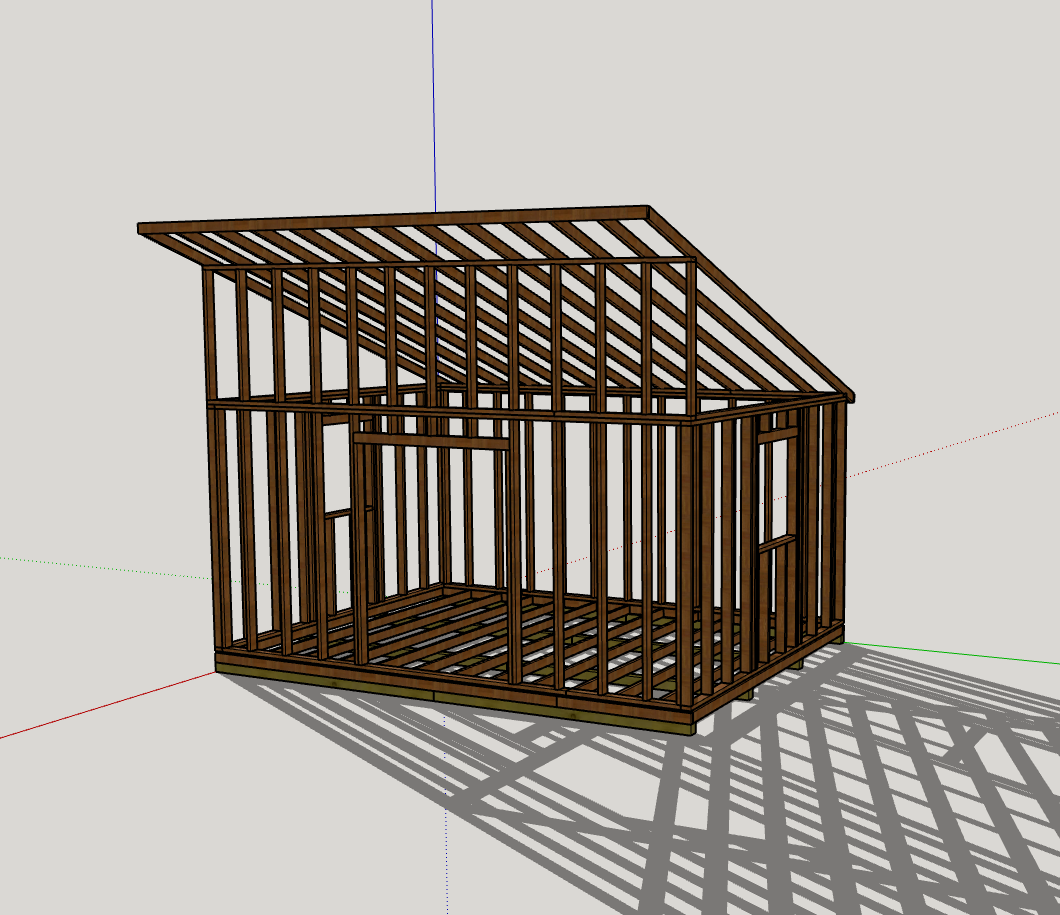
Task: Select the solid green axis line at right
Action: [953, 653]
